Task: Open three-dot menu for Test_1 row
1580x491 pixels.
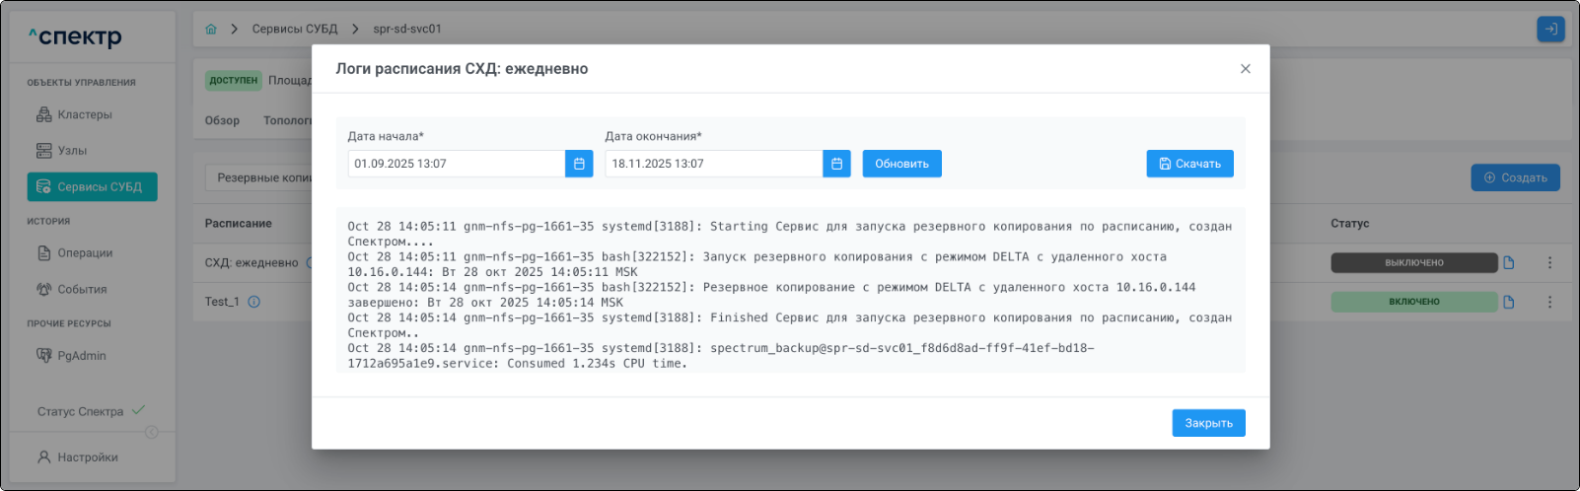Action: tap(1550, 302)
